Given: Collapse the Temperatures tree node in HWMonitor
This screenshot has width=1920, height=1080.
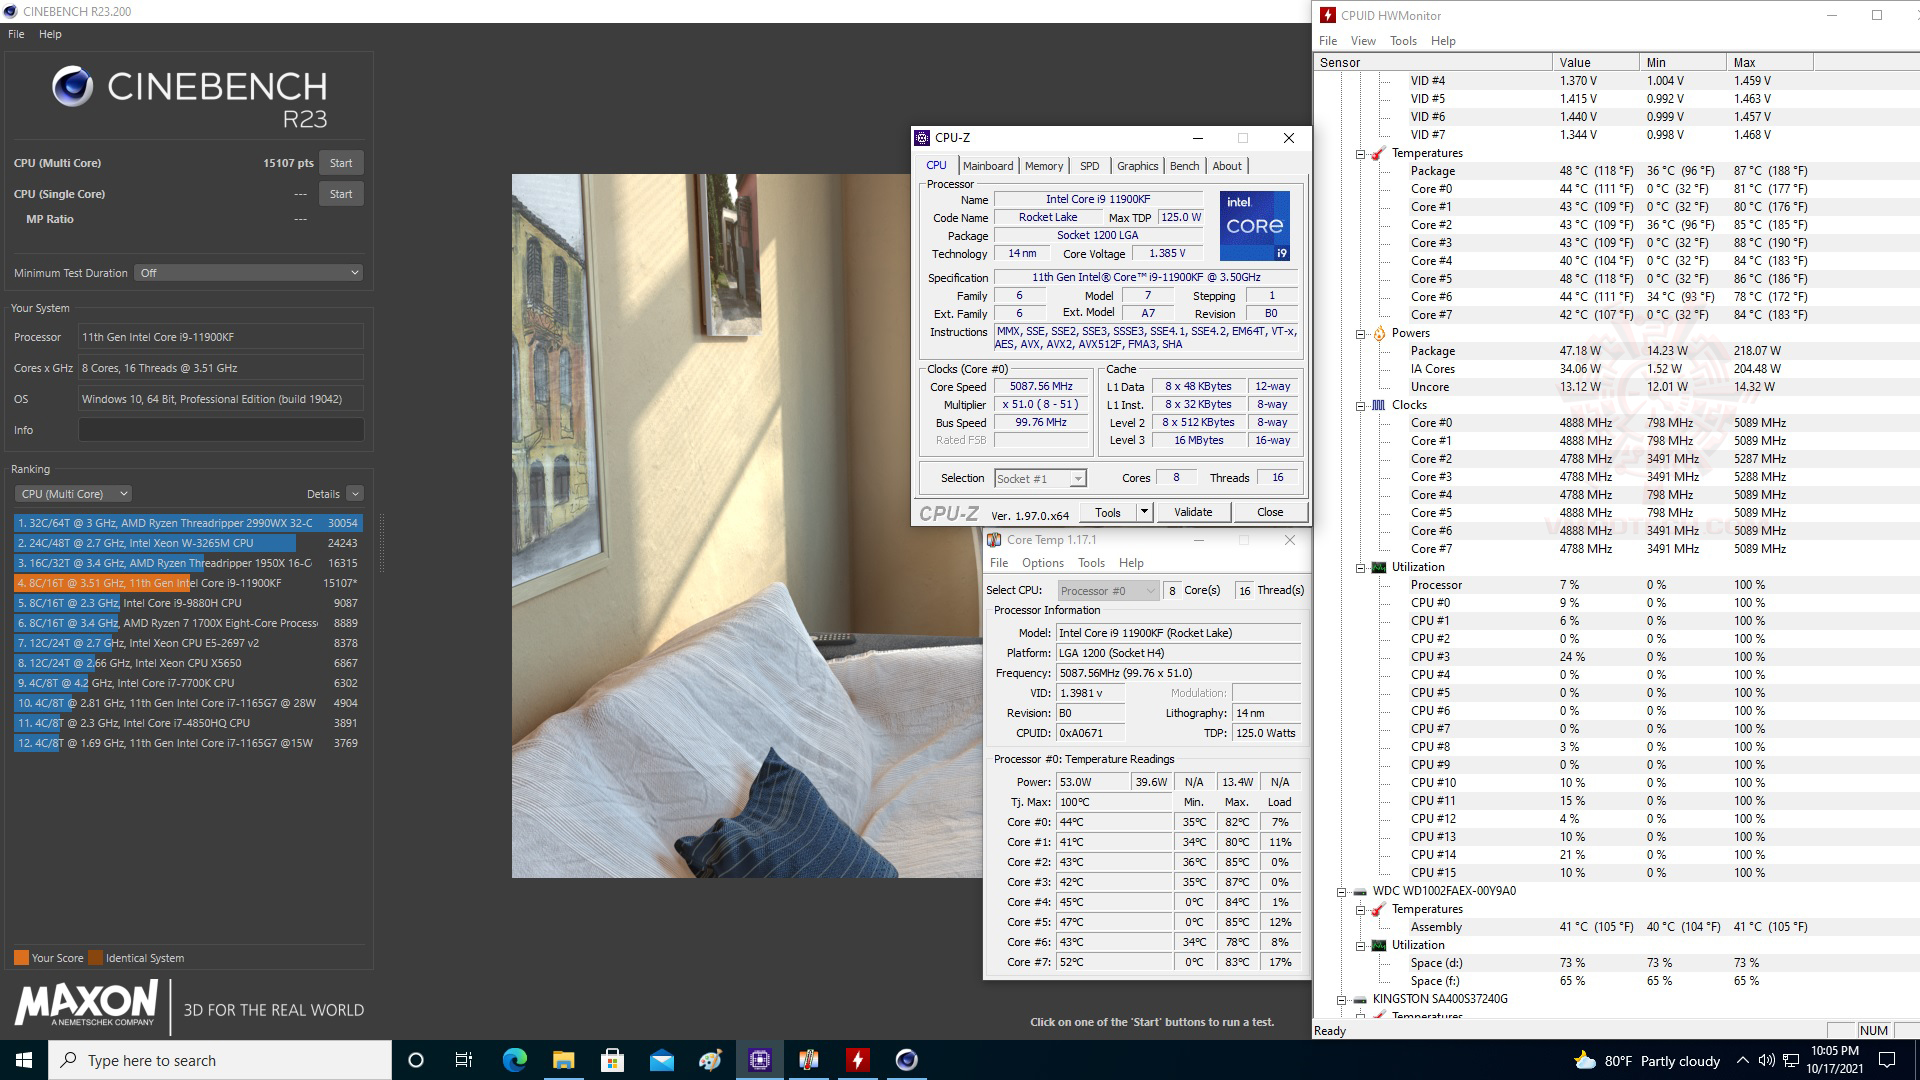Looking at the screenshot, I should click(x=1360, y=154).
